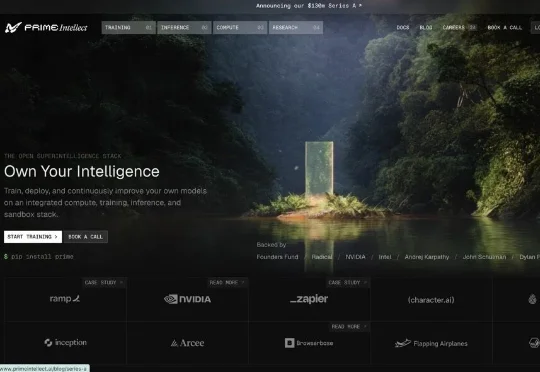The height and width of the screenshot is (372, 540).
Task: Expand the Training nav menu
Action: tap(128, 28)
